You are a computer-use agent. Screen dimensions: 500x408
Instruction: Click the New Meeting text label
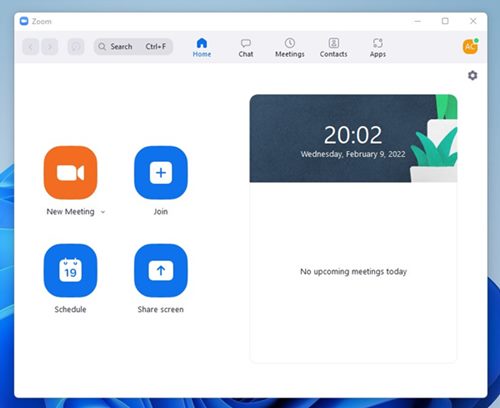pyautogui.click(x=70, y=212)
